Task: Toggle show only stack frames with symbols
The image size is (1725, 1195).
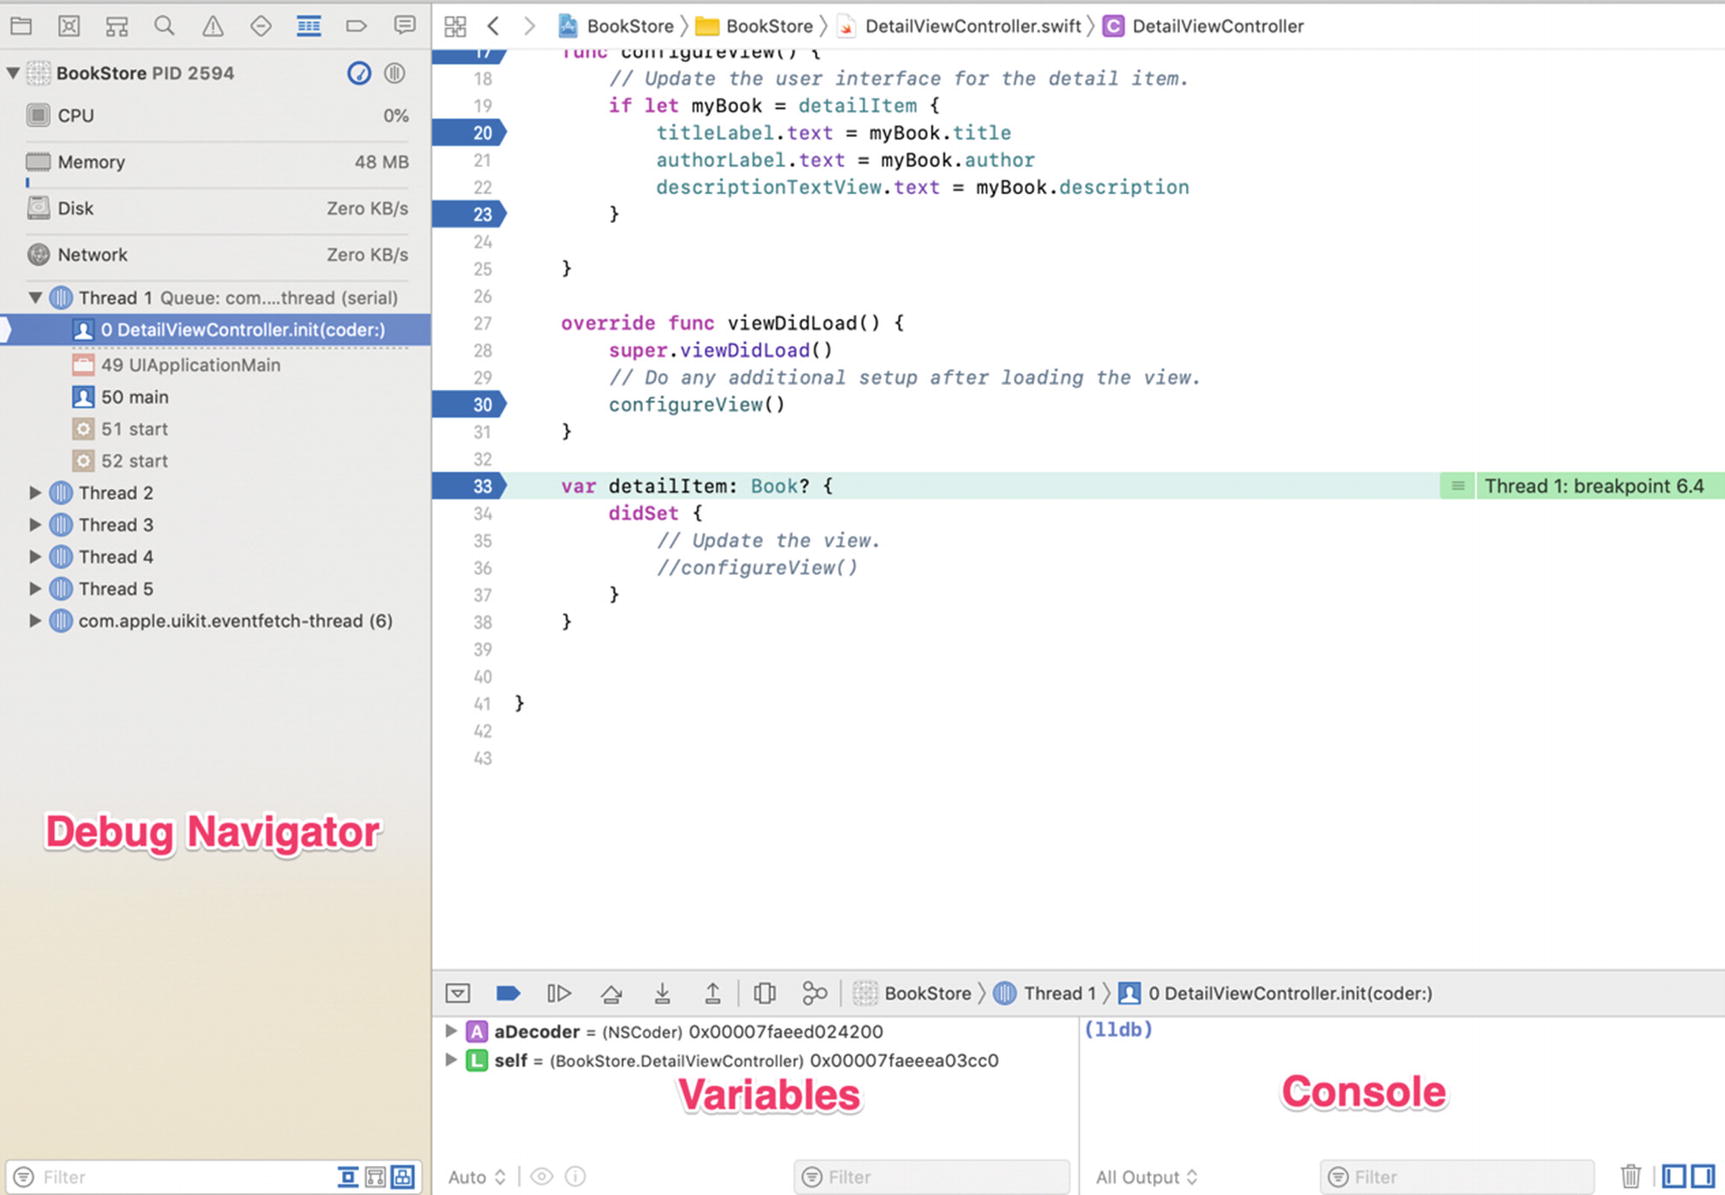Action: coord(376,1177)
